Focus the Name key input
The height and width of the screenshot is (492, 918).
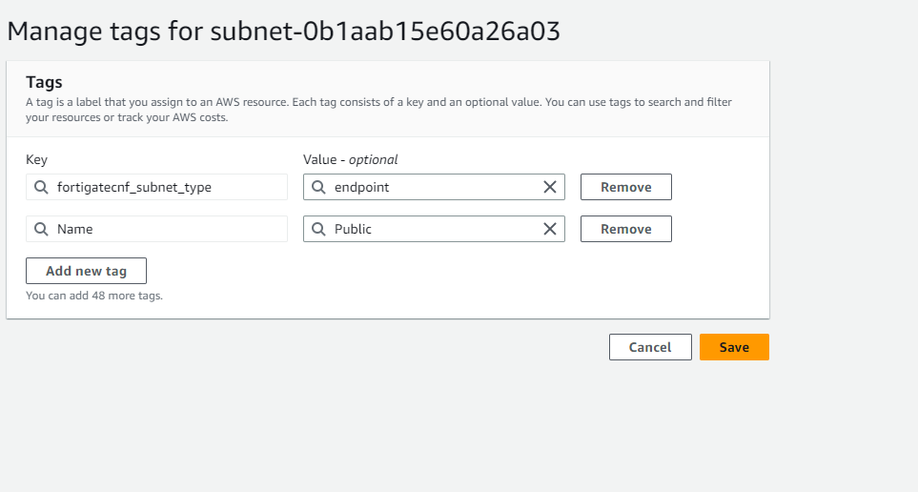pyautogui.click(x=165, y=229)
